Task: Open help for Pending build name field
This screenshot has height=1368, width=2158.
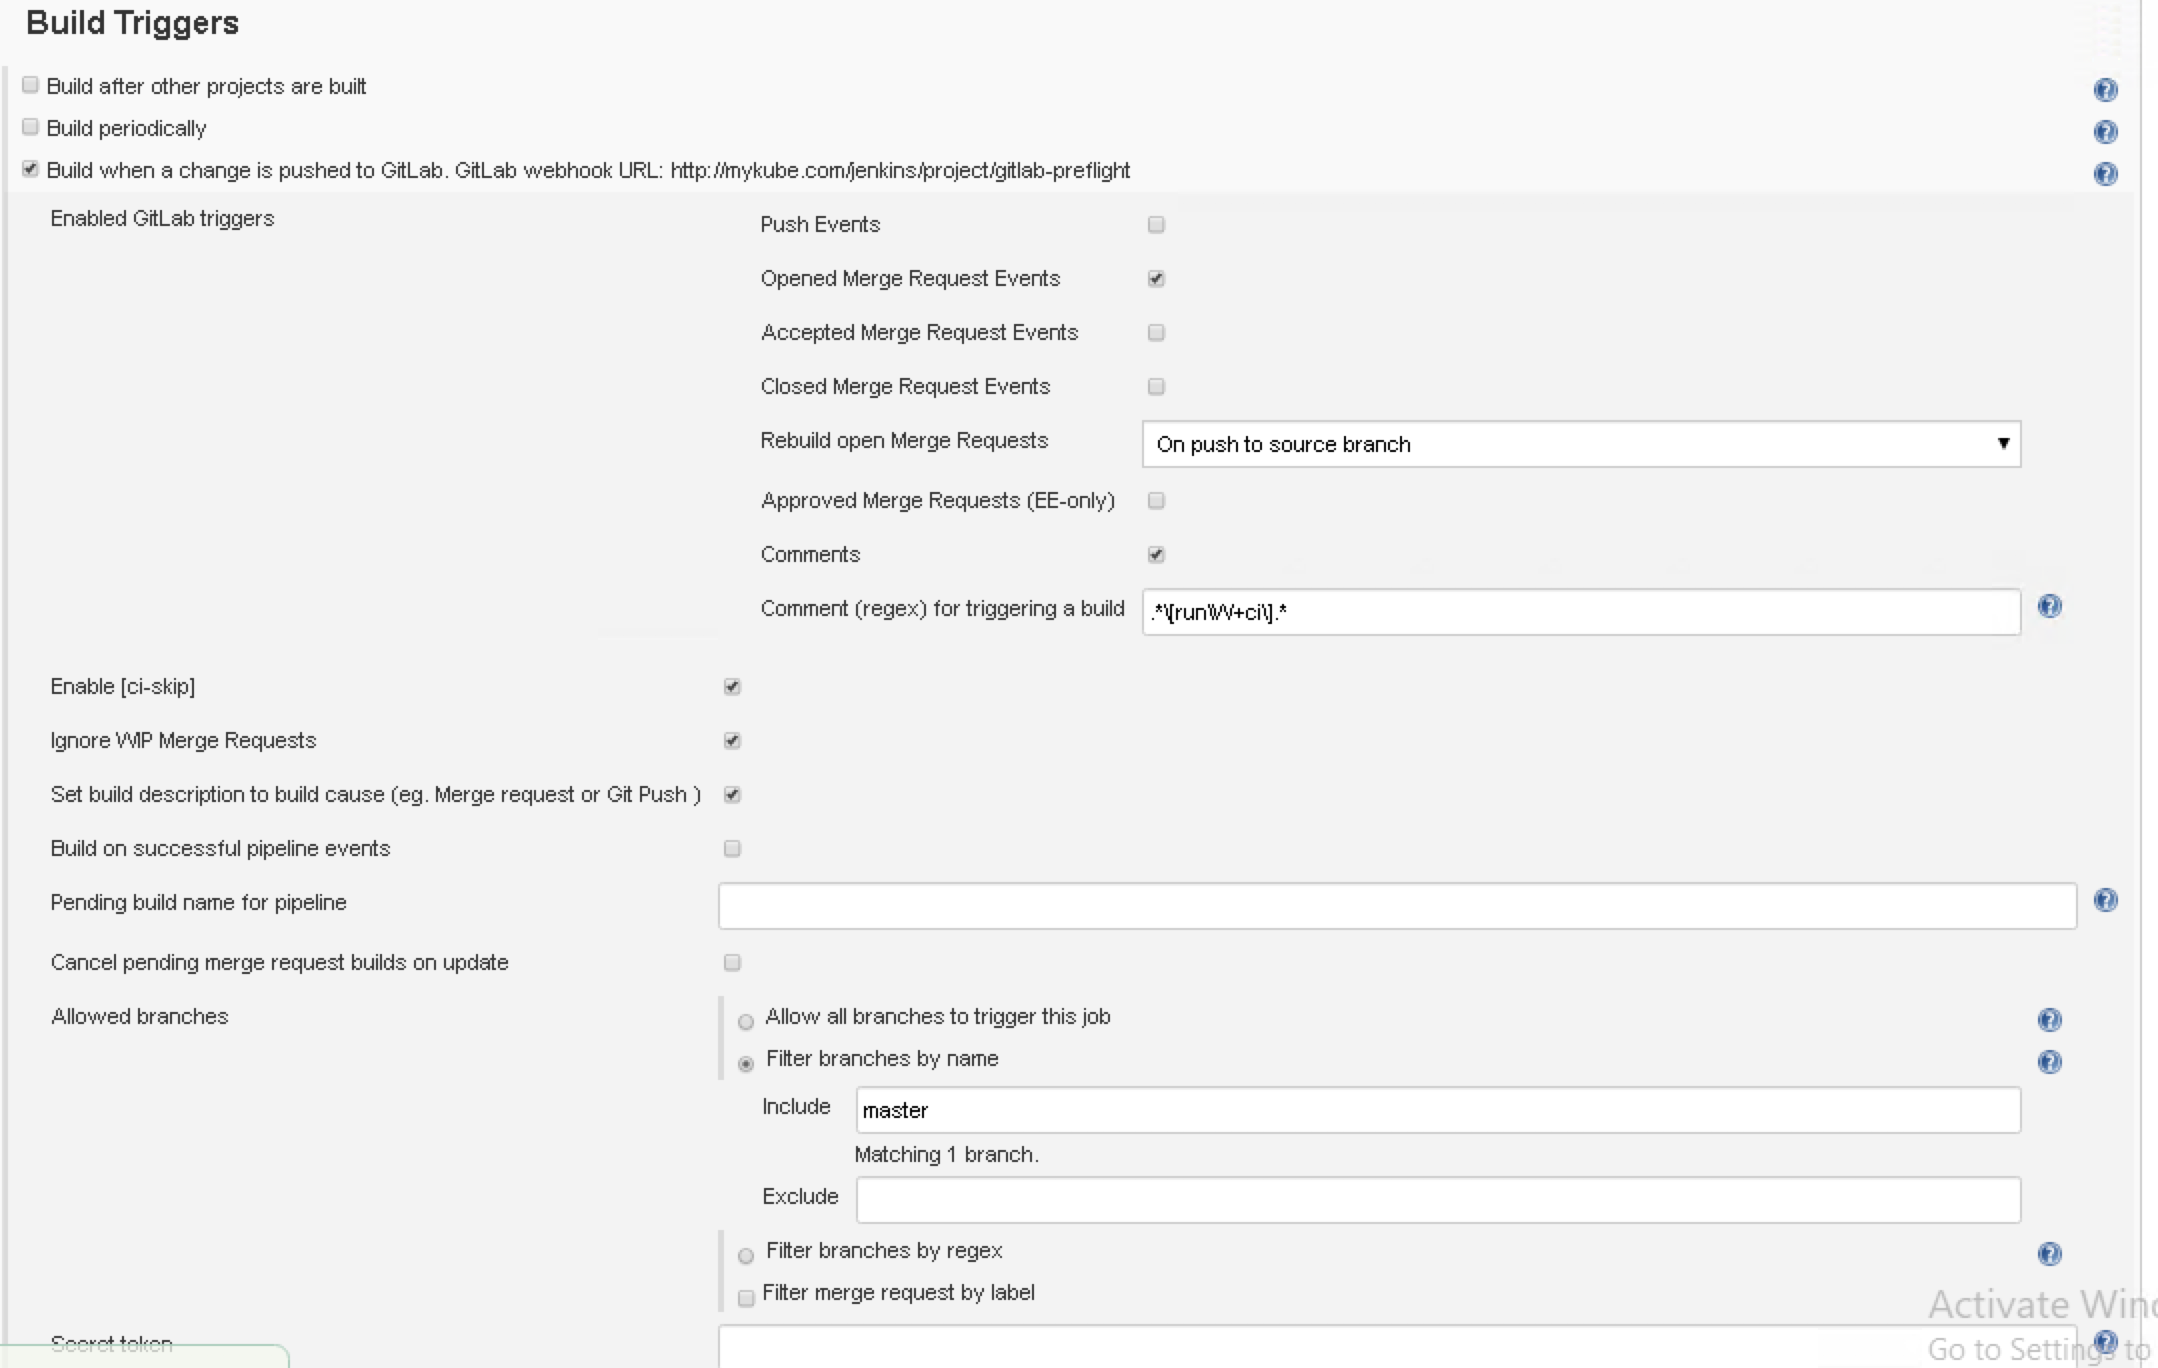Action: point(2105,900)
